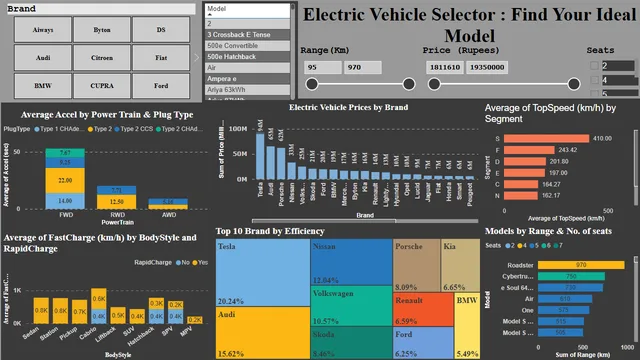Click Price slider left handle
The image size is (640, 360).
tap(434, 84)
